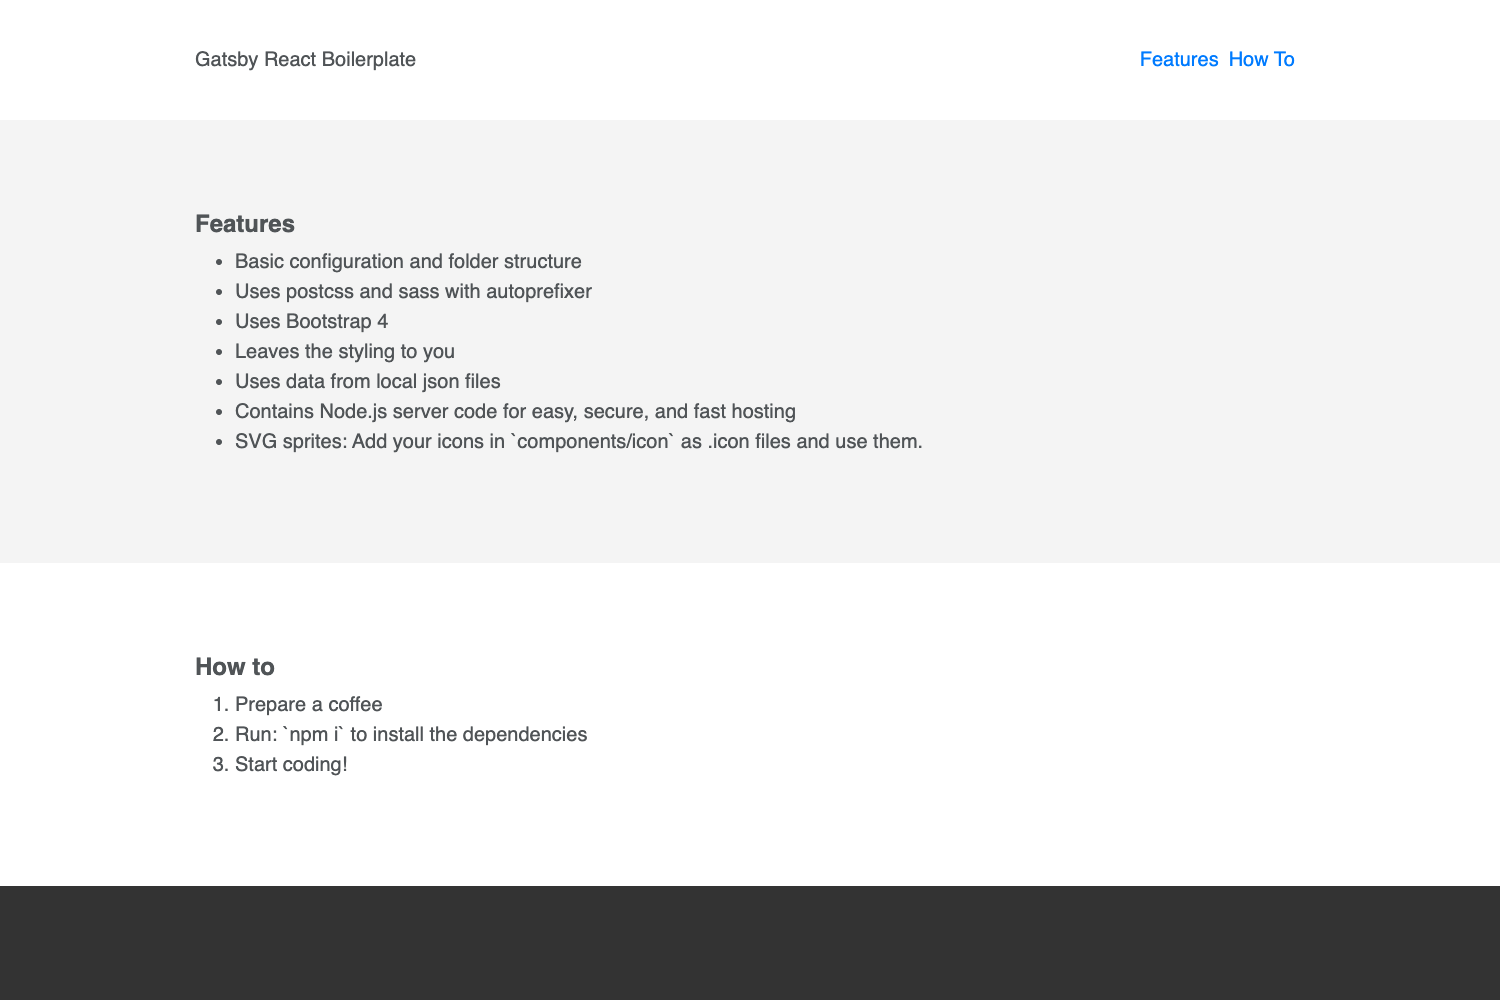Select the 'Basic configuration and folder structure' list item
Viewport: 1500px width, 1000px height.
[x=408, y=261]
